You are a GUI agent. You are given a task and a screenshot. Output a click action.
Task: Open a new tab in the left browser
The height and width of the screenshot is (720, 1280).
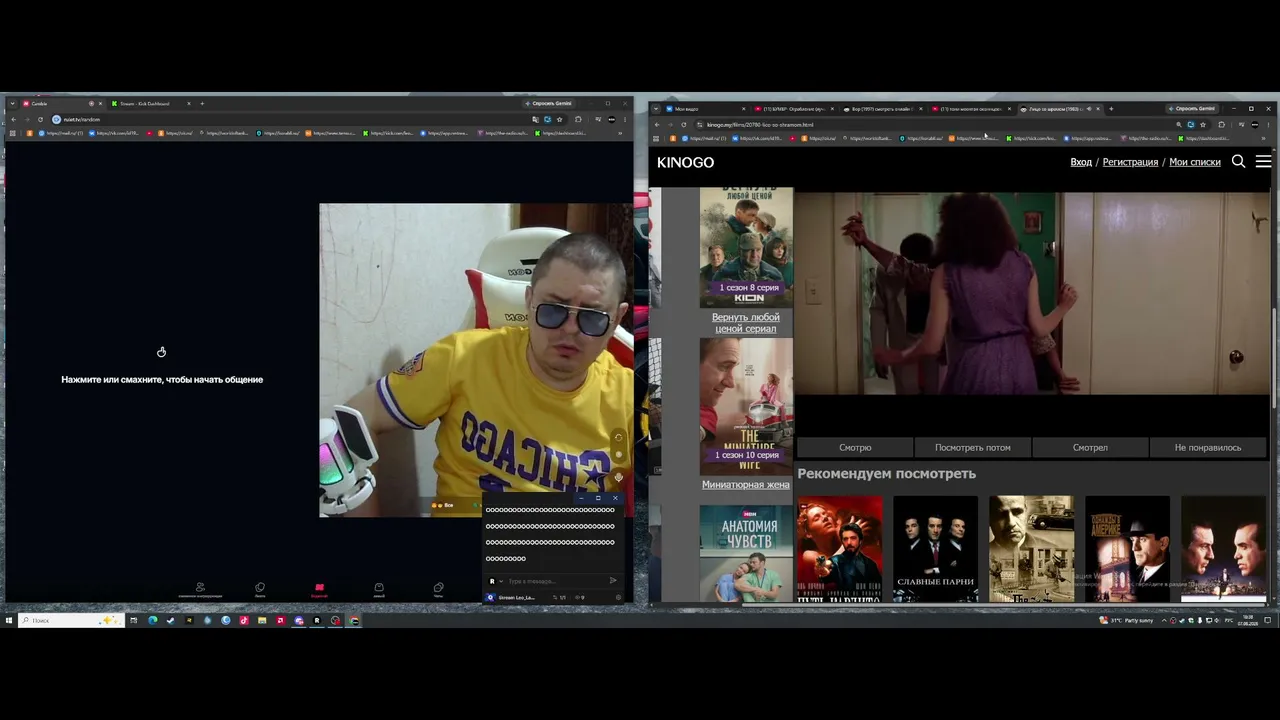coord(202,103)
